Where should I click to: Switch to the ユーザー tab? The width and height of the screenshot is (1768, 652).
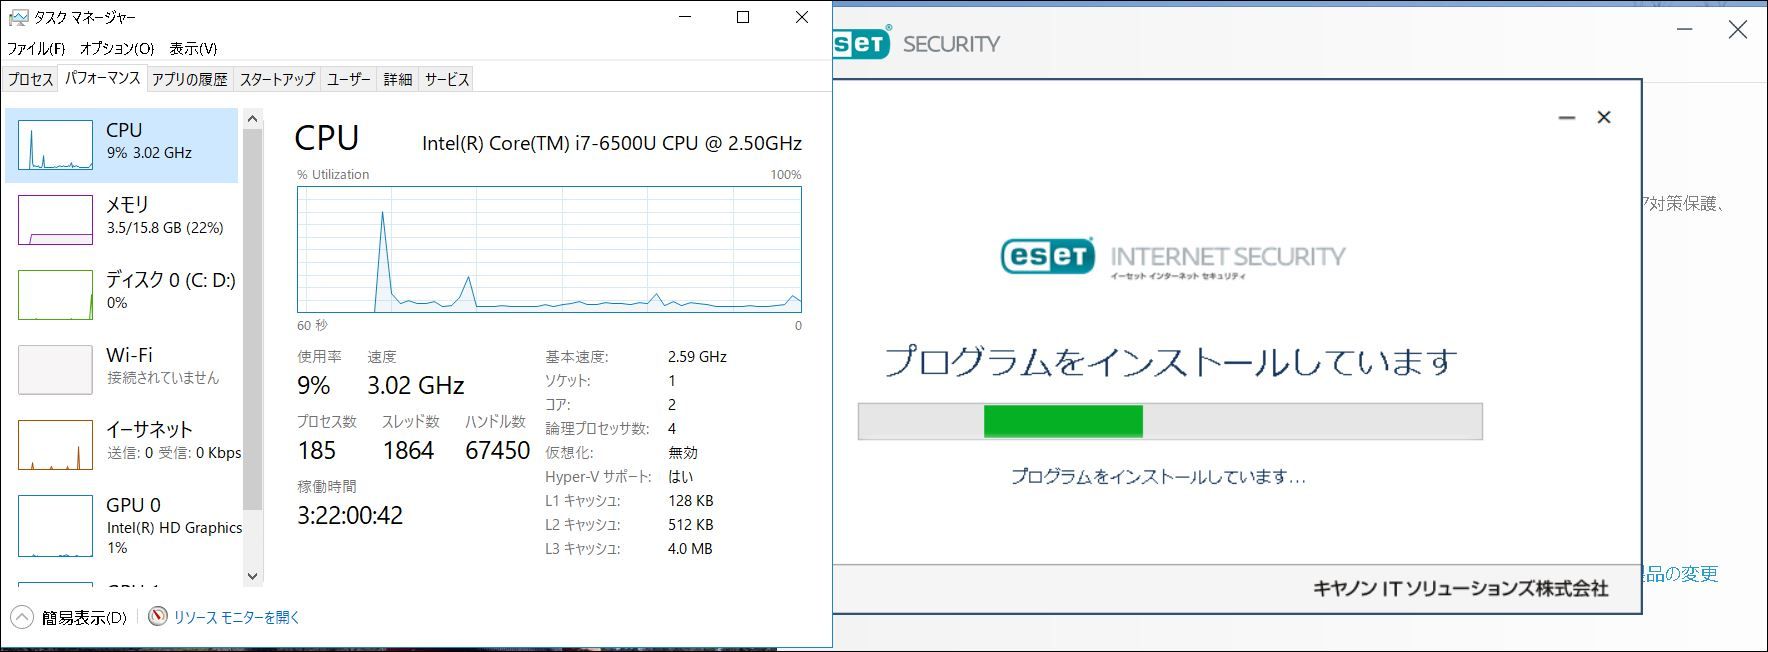[349, 79]
